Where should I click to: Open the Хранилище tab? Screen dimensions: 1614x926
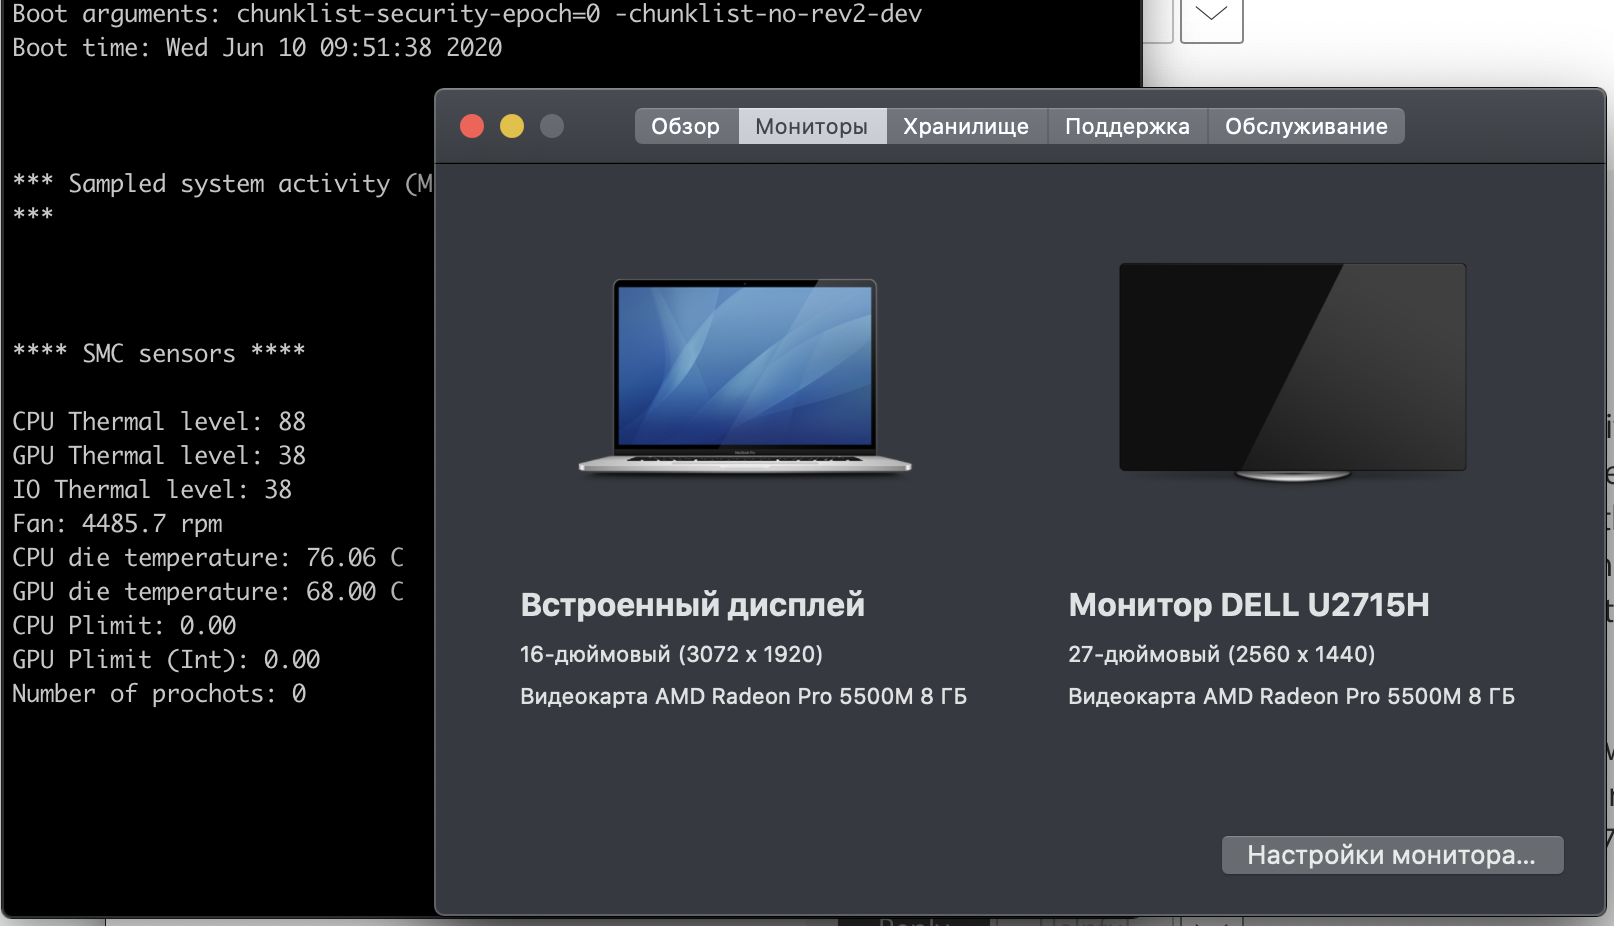966,126
